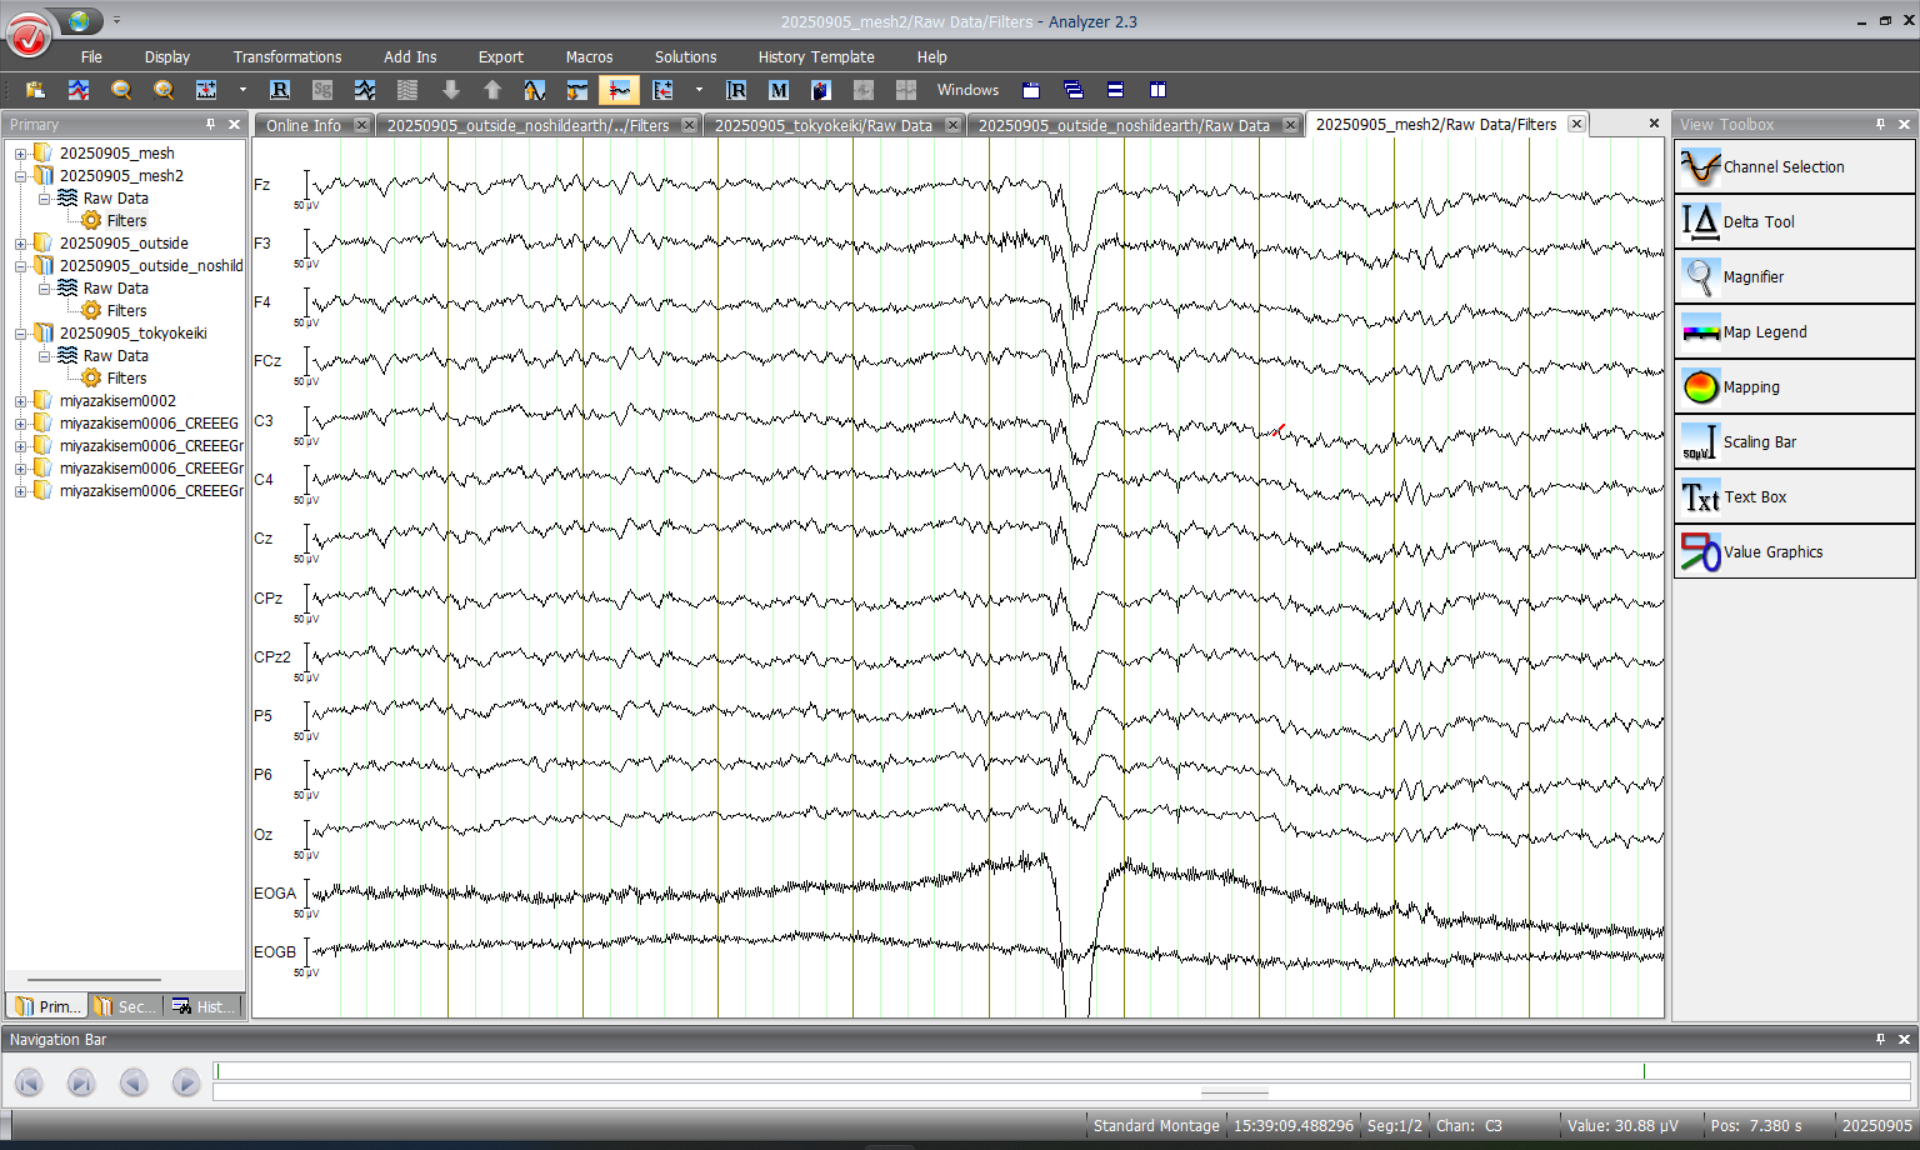Expand the 20250905_mesh tree node

(20, 153)
